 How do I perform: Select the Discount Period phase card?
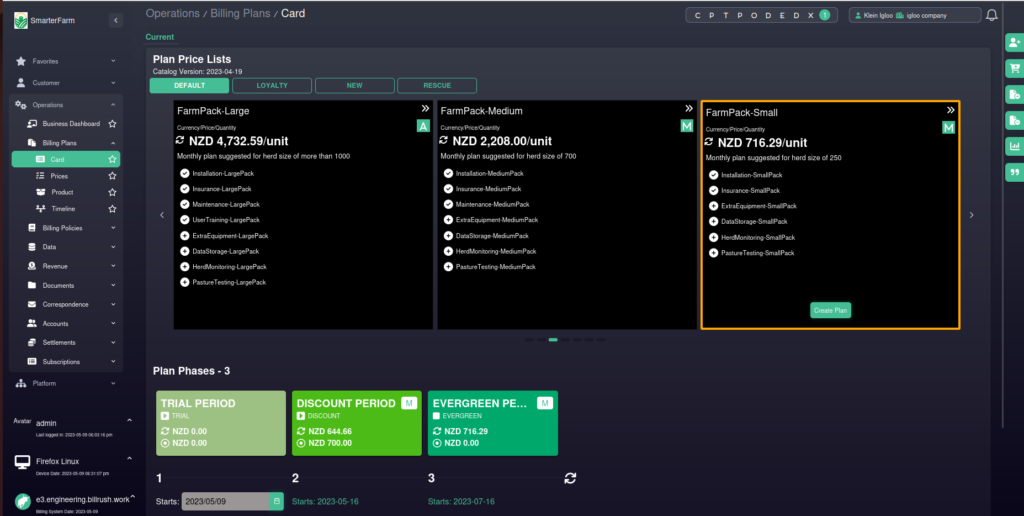click(357, 423)
